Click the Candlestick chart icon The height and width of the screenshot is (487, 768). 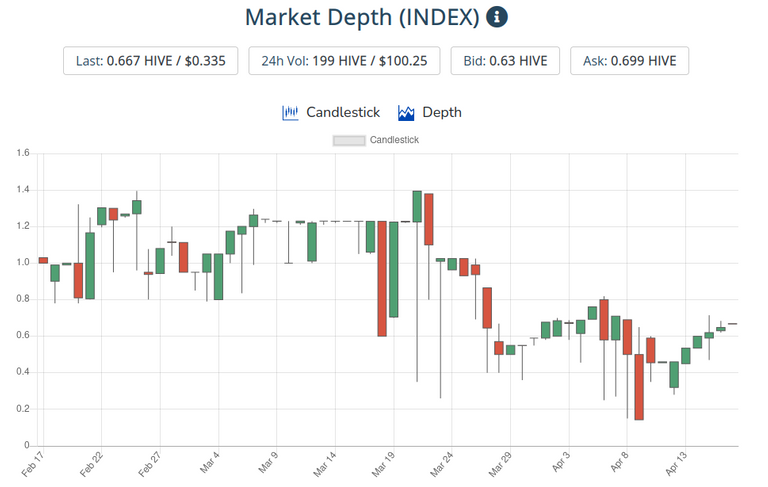pos(290,113)
